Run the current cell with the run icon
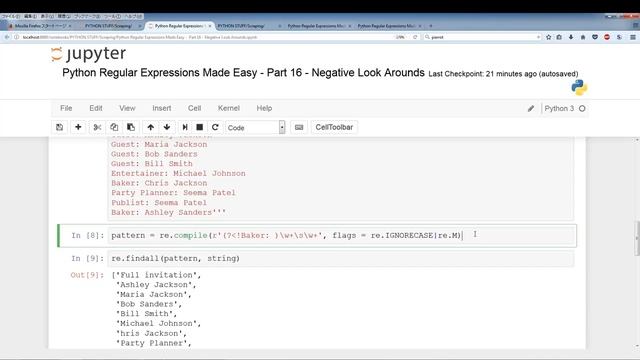Viewport: 640px width, 360px height. point(185,127)
